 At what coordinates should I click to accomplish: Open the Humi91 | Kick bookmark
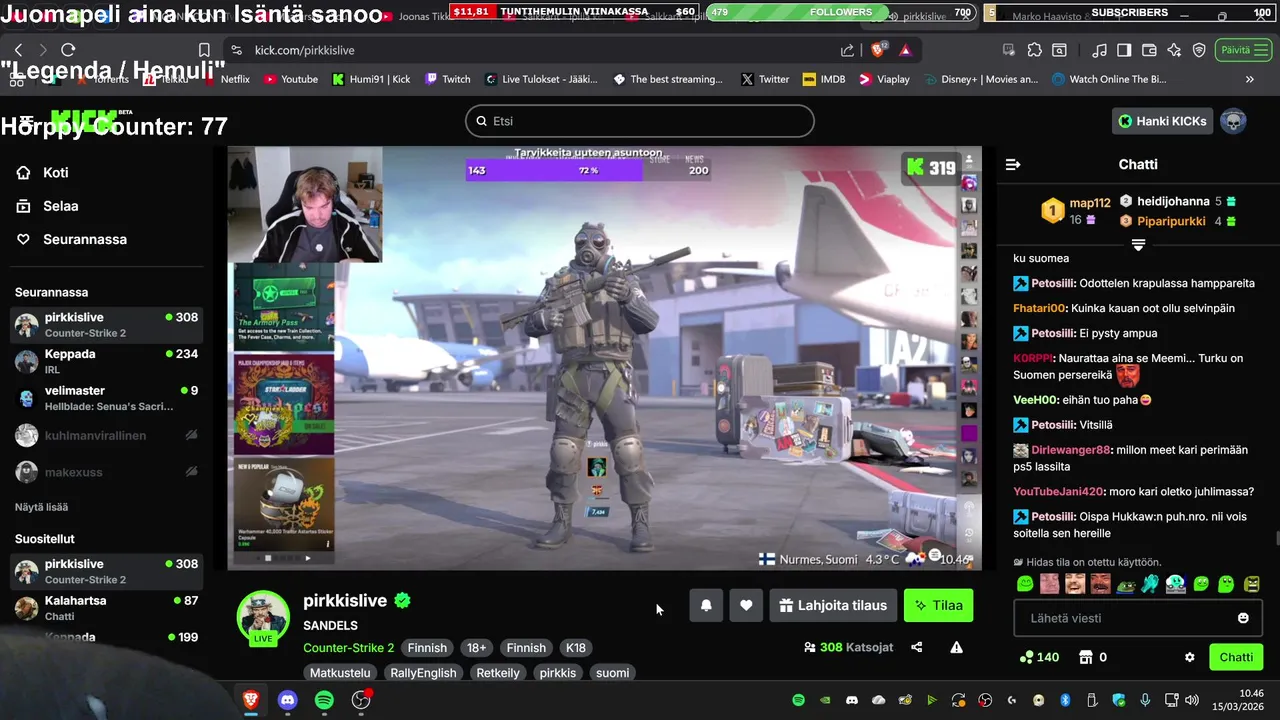pyautogui.click(x=371, y=79)
